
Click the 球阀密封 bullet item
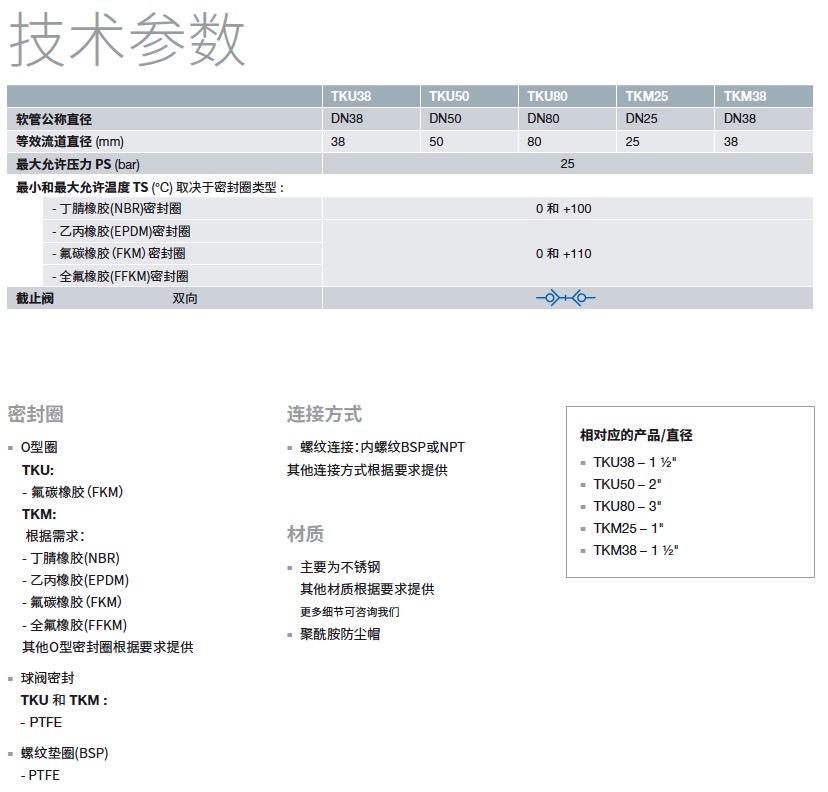point(48,678)
